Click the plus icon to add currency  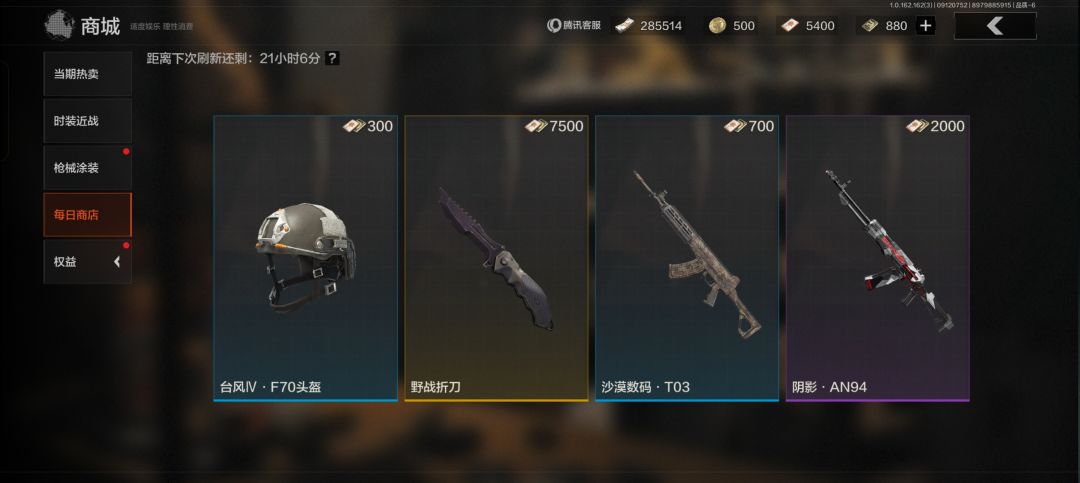(x=926, y=26)
